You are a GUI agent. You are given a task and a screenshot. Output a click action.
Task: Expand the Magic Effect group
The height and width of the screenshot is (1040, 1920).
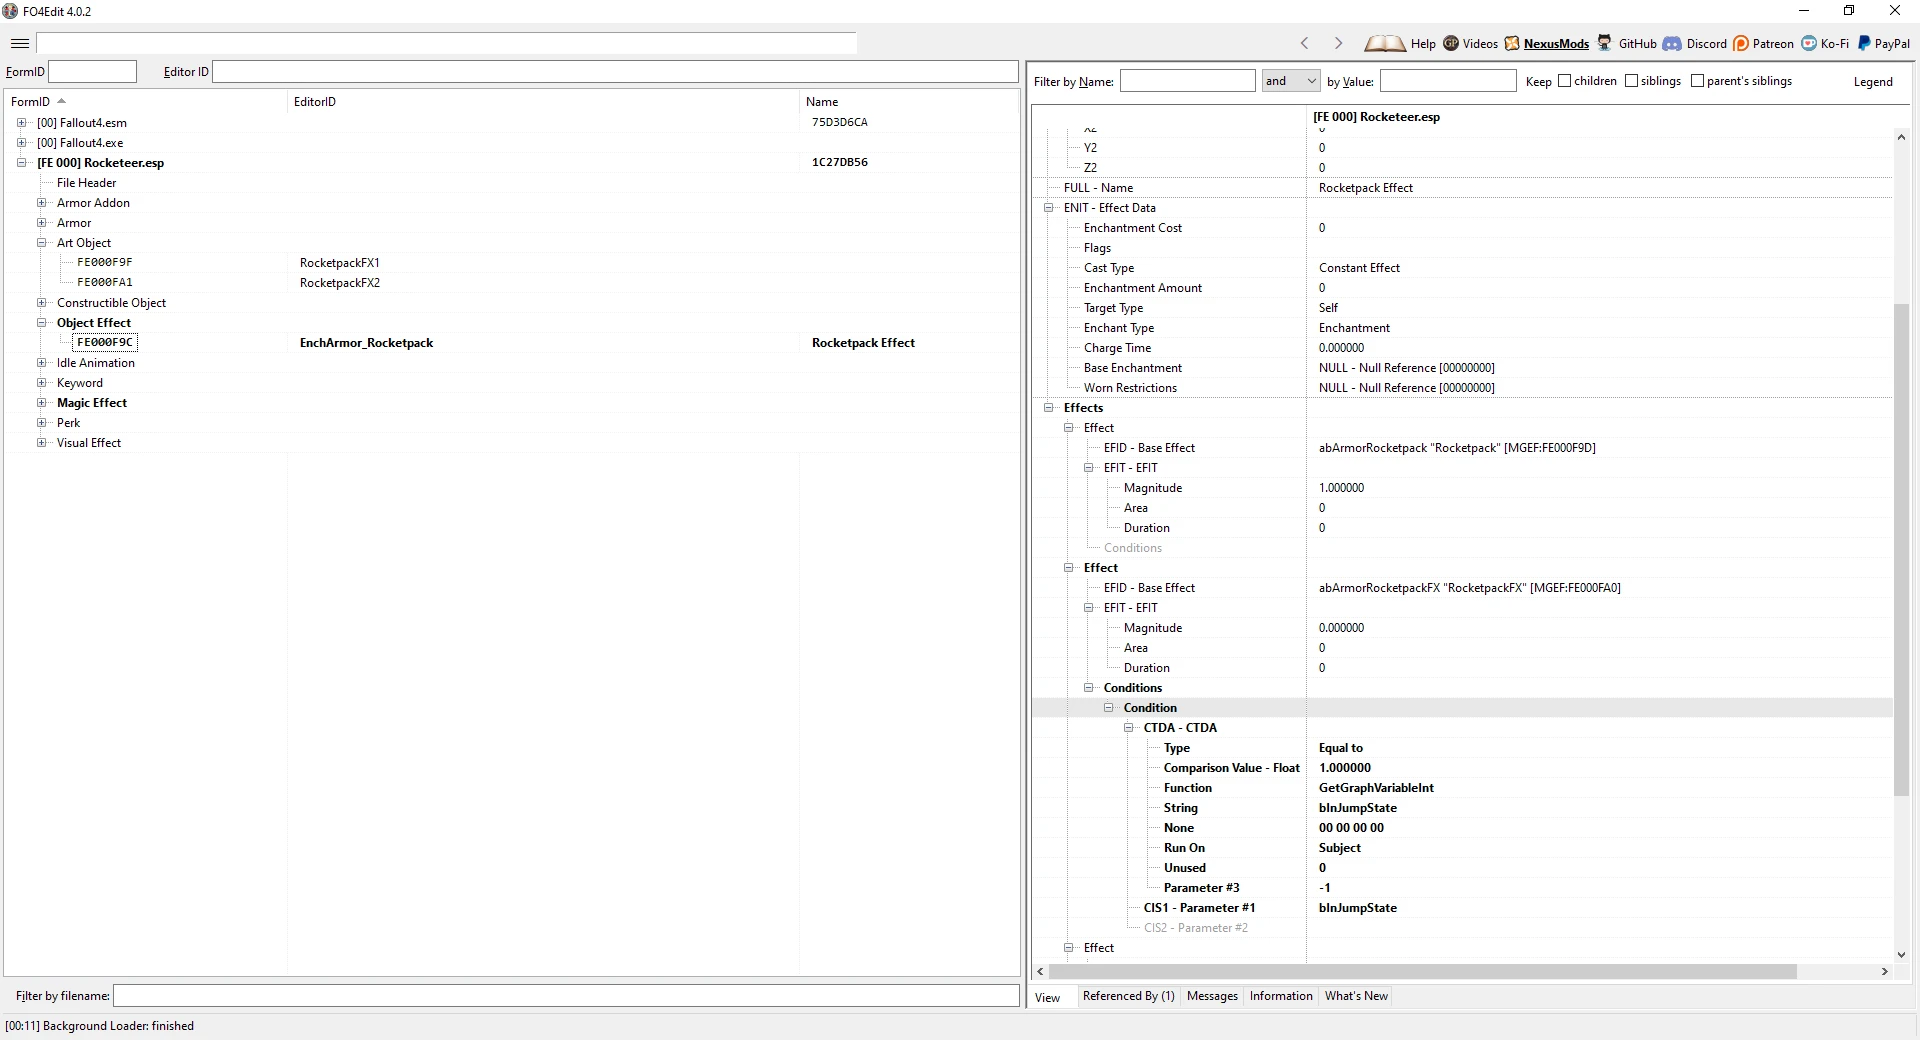(x=42, y=403)
